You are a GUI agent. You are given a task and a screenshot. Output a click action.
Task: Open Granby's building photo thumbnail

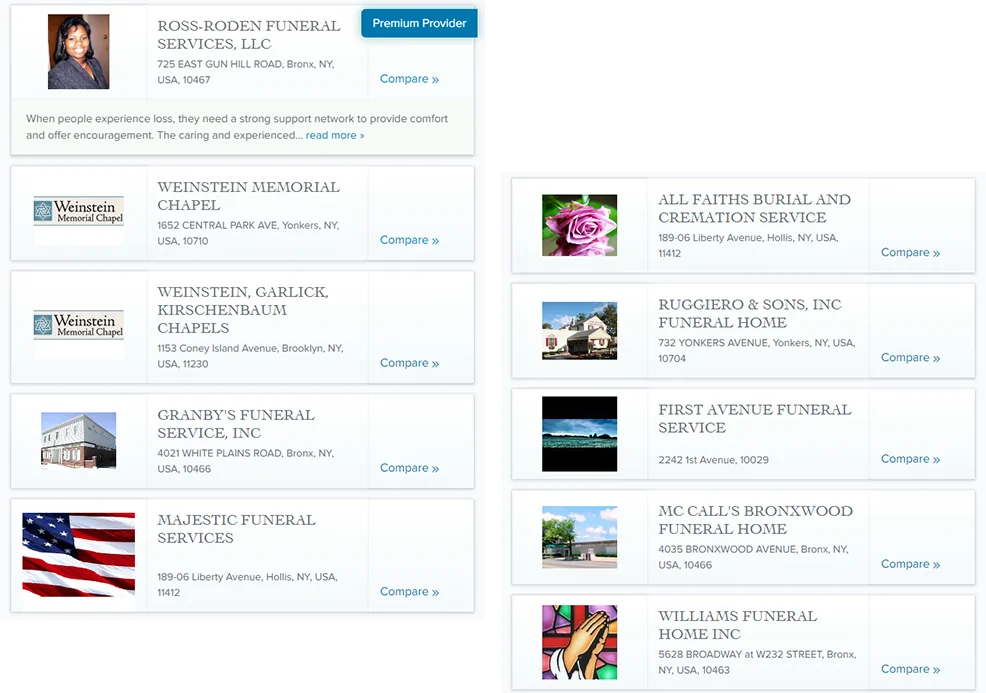coord(79,440)
